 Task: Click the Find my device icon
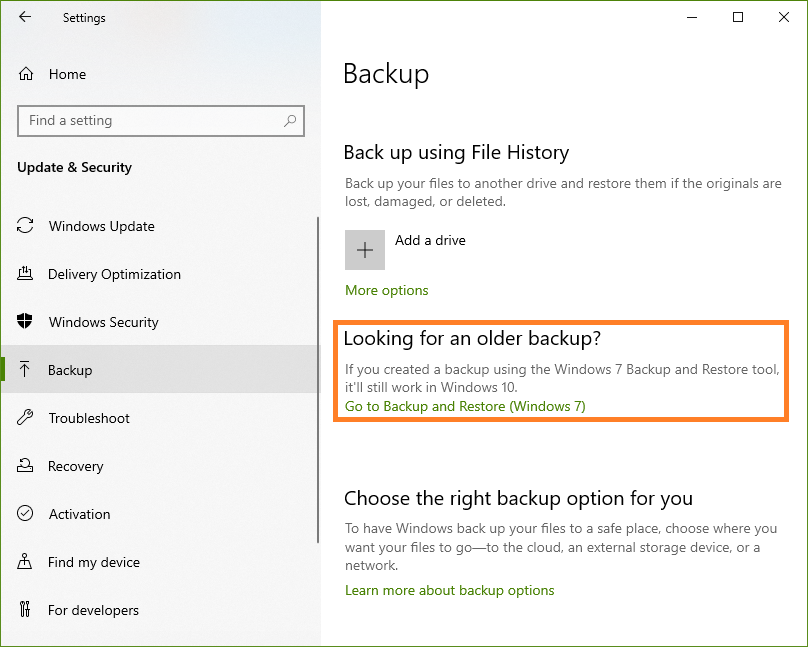pyautogui.click(x=25, y=561)
